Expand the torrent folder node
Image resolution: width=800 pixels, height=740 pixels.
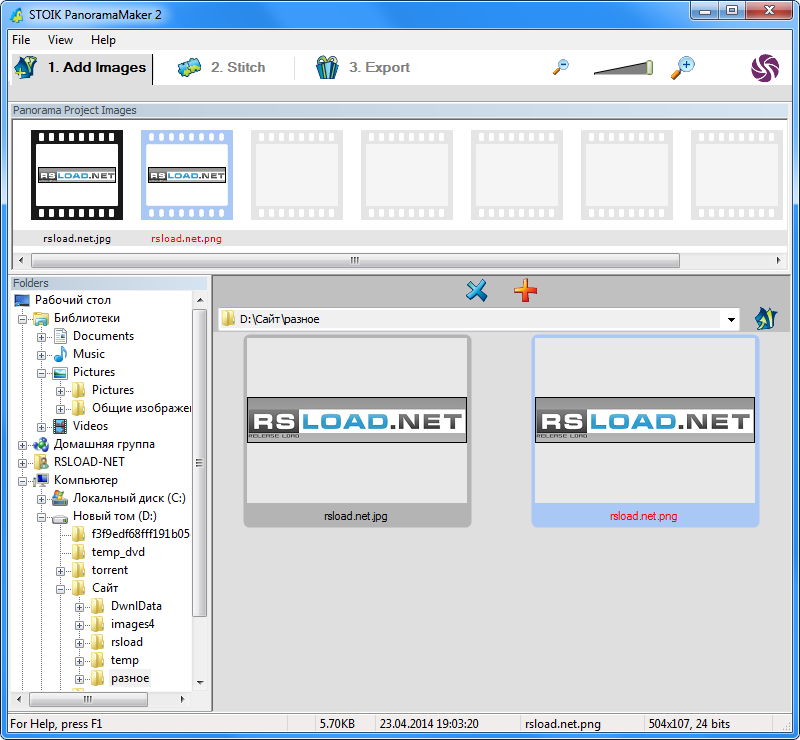click(60, 571)
